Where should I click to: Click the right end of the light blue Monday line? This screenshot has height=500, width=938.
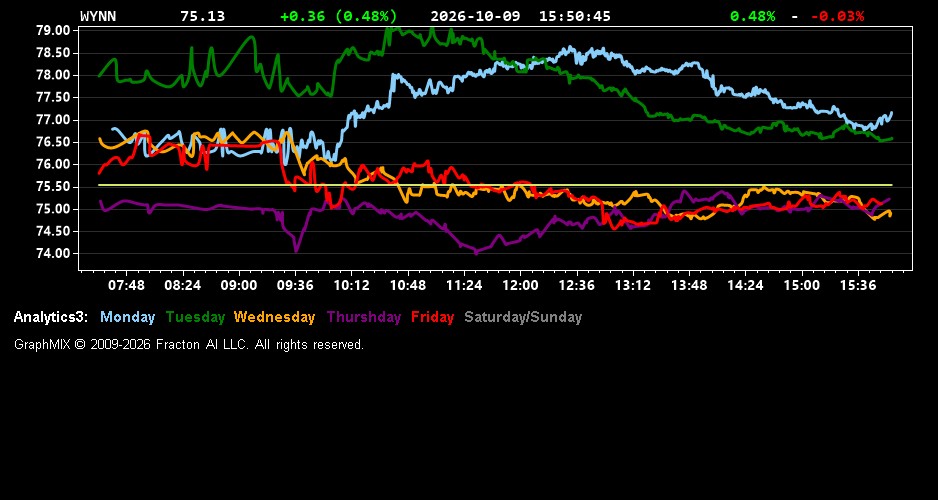[891, 112]
